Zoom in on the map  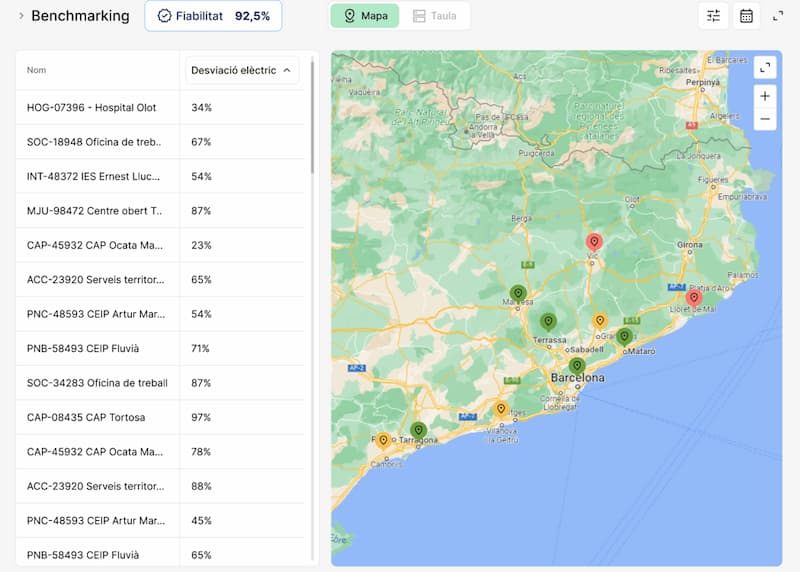pos(765,96)
